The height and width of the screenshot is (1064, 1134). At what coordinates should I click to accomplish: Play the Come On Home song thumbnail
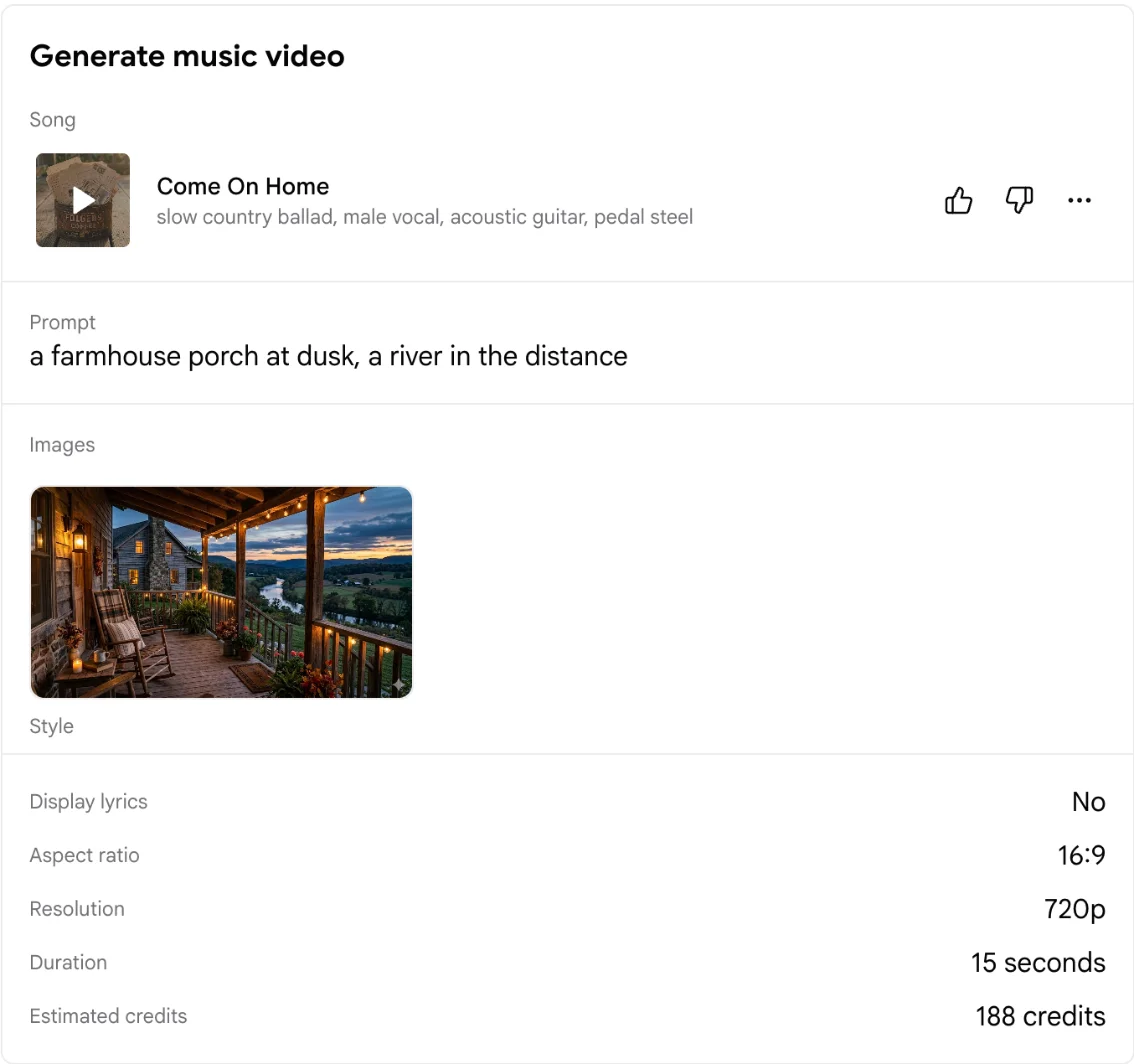tap(83, 200)
